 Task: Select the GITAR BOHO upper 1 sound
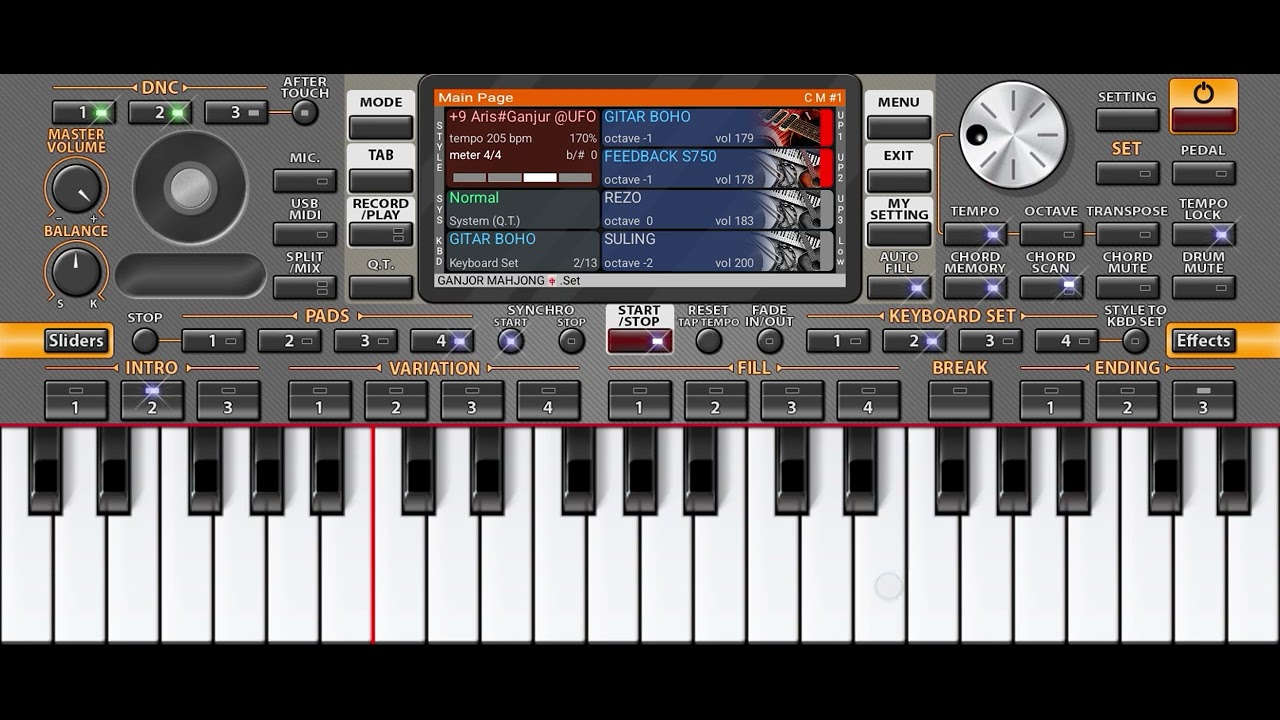716,128
